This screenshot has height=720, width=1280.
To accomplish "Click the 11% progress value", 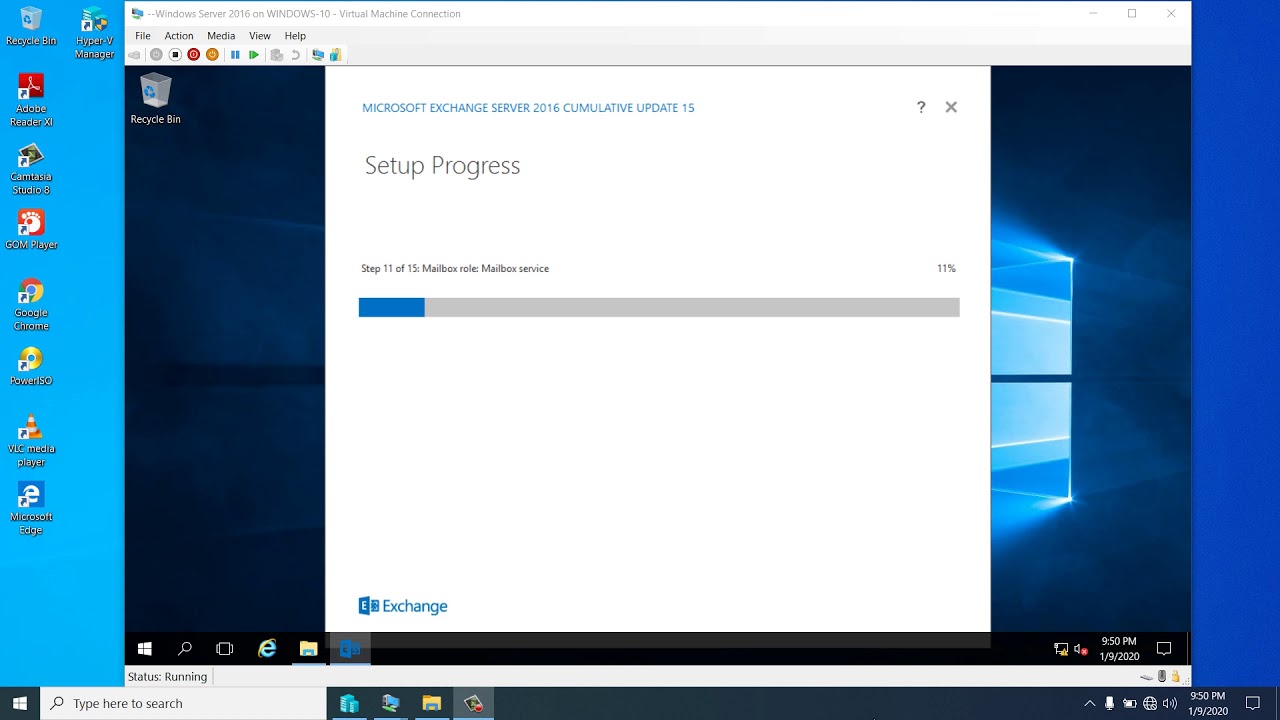I will pyautogui.click(x=946, y=268).
